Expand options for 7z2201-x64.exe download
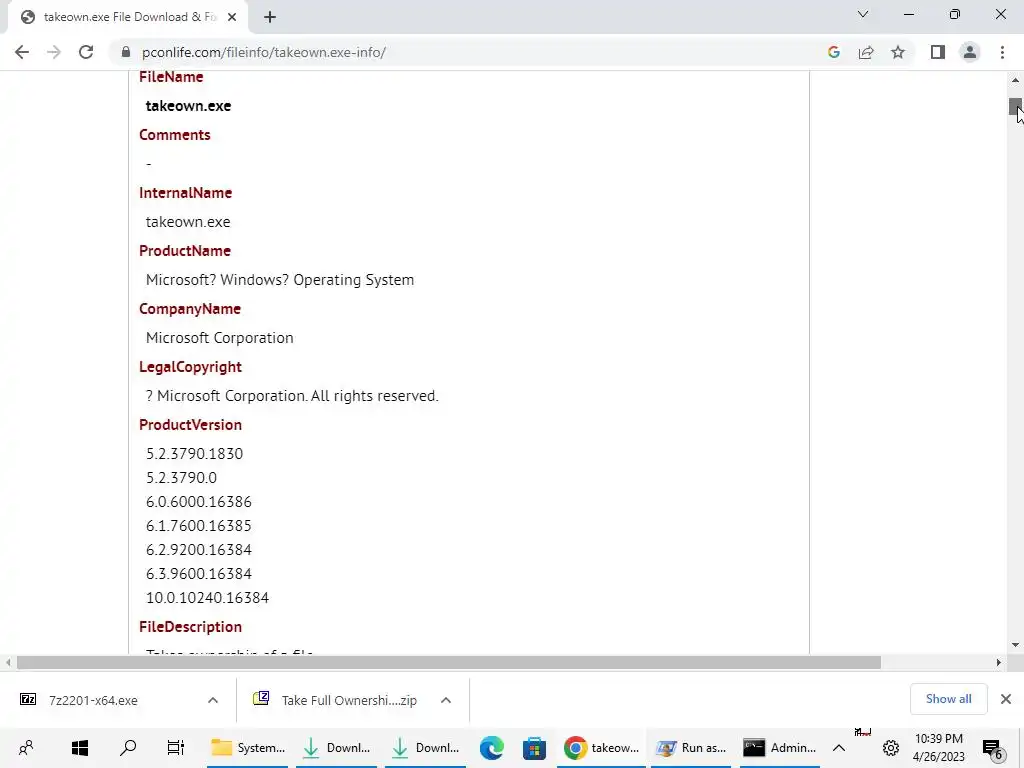This screenshot has height=768, width=1024. 213,700
